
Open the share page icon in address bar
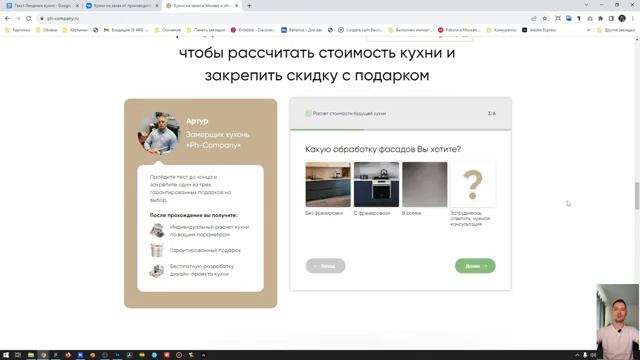point(534,18)
